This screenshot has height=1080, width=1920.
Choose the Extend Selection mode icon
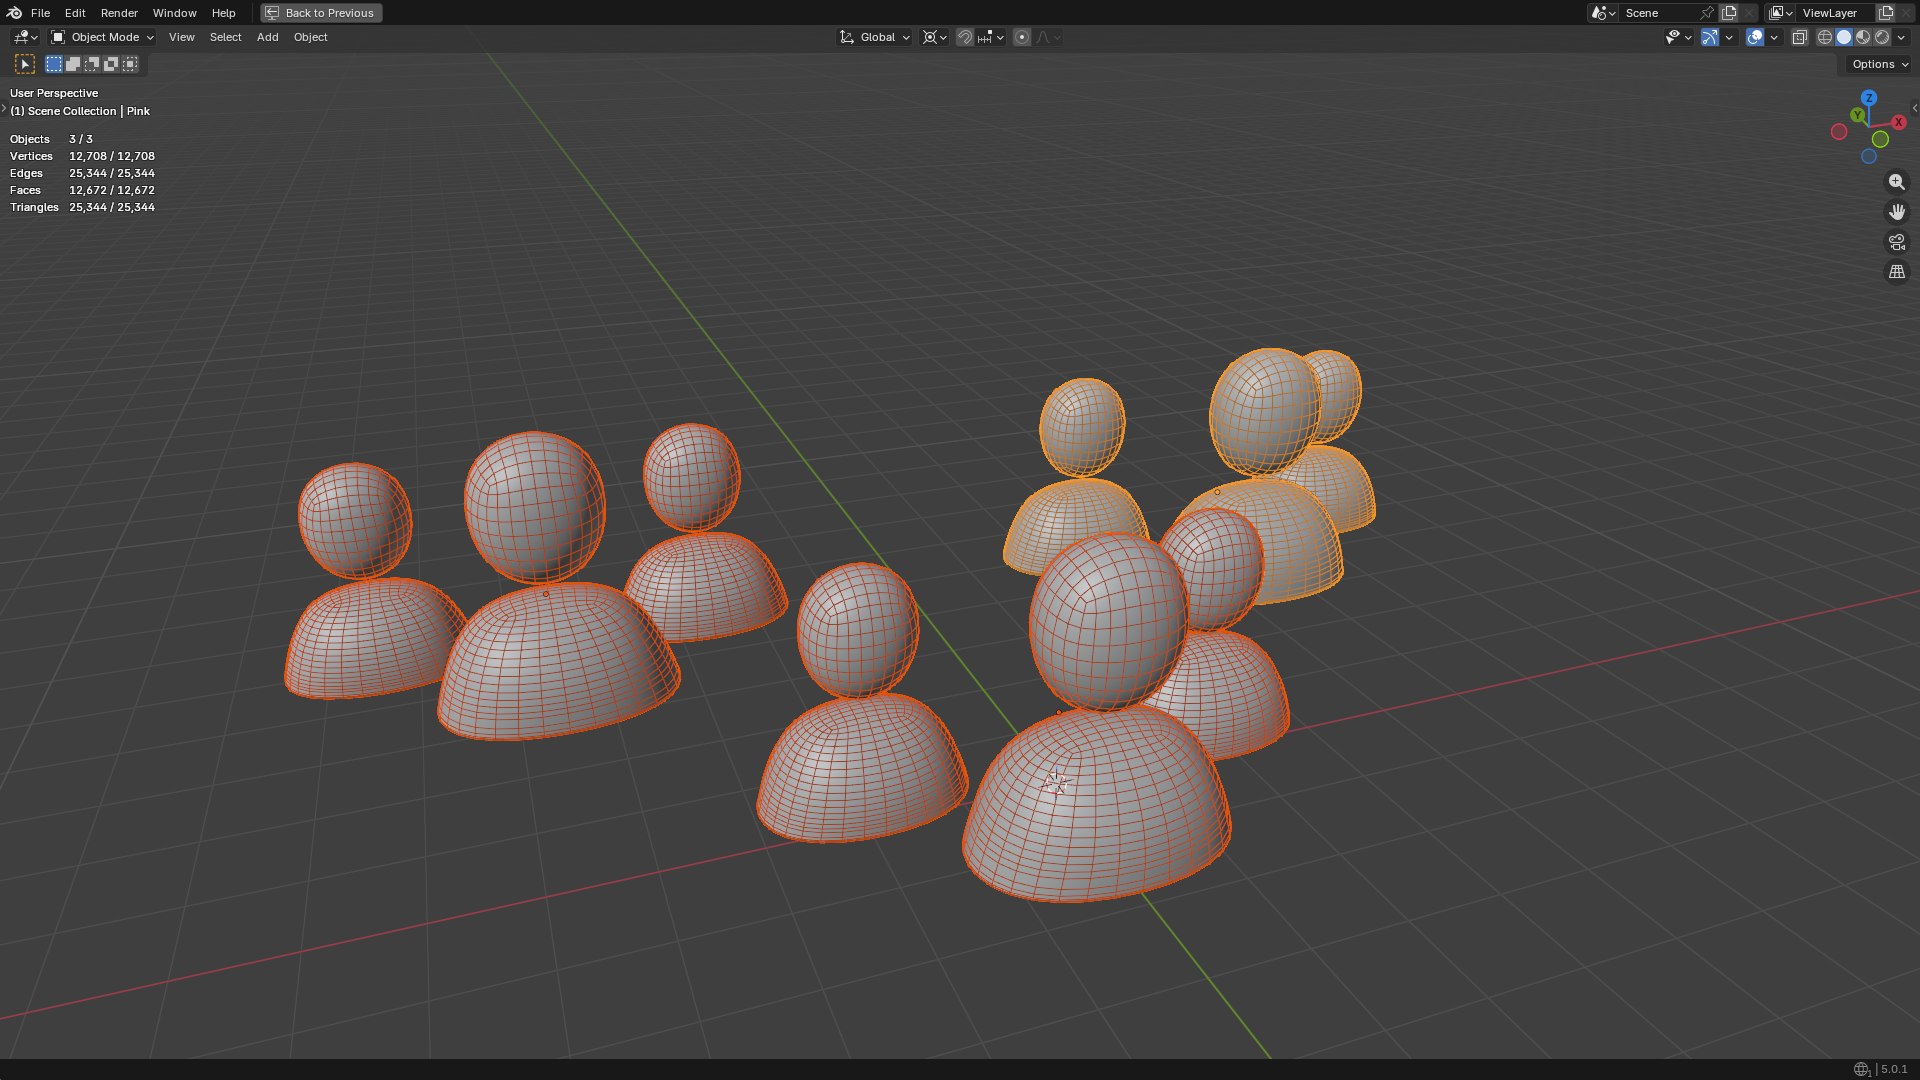click(x=73, y=64)
